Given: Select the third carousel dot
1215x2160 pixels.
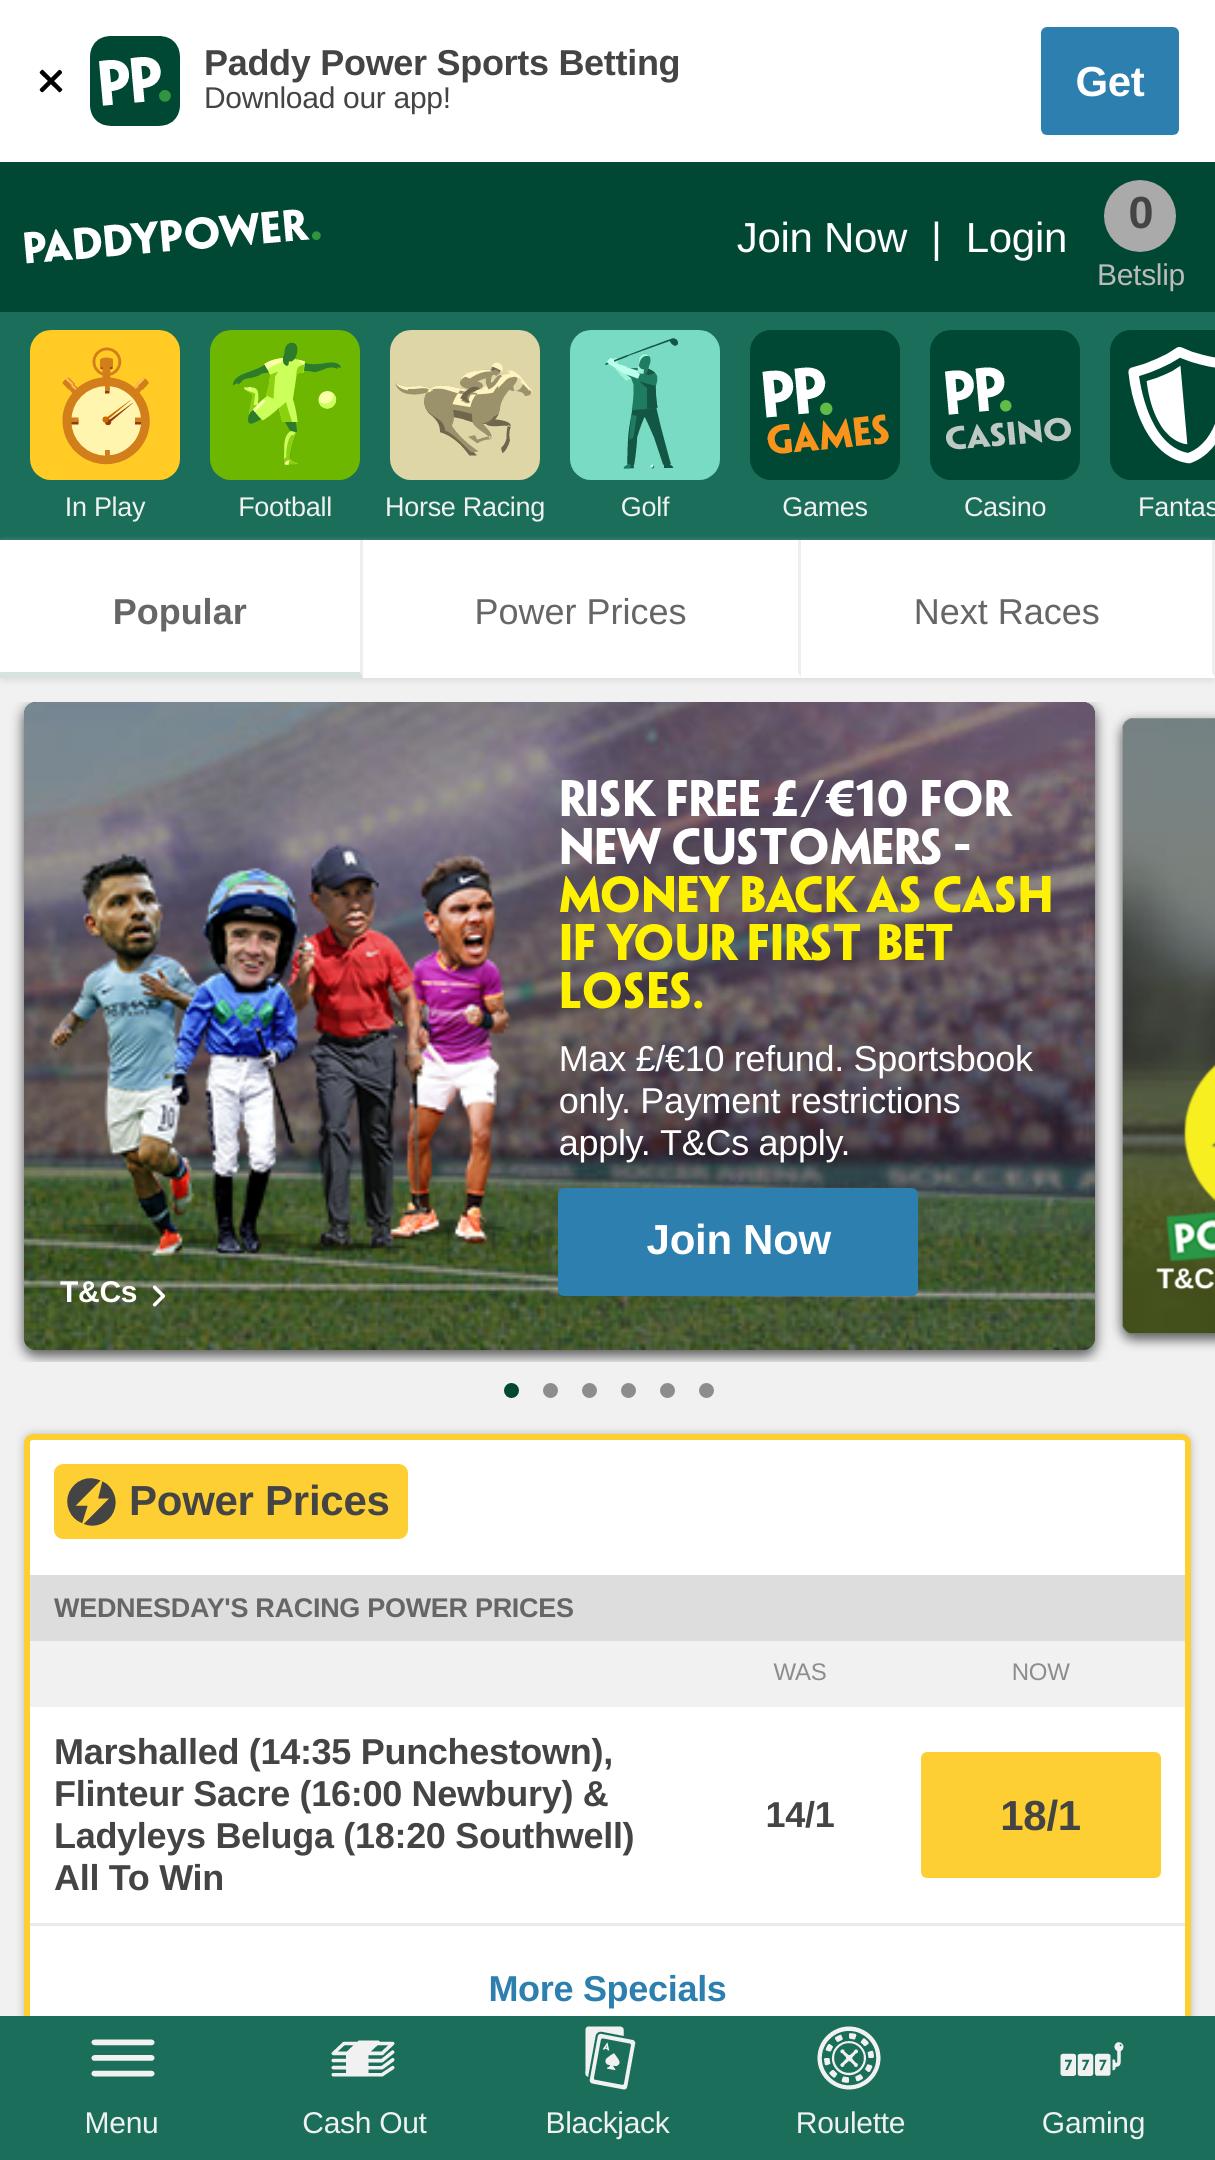Looking at the screenshot, I should tap(589, 1390).
